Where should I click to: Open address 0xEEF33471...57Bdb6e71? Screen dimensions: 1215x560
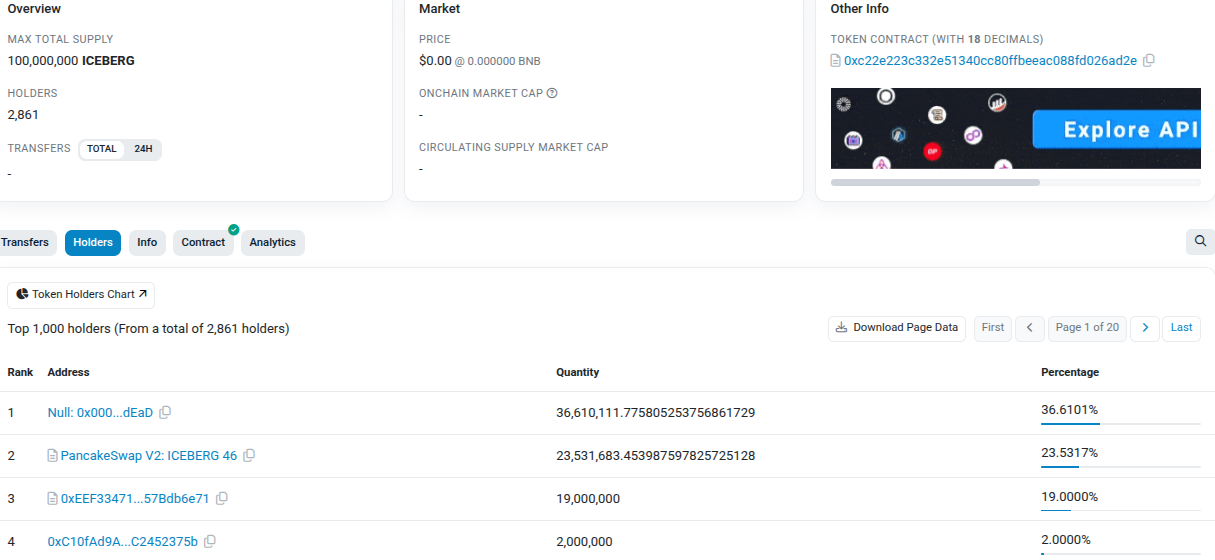(x=135, y=499)
